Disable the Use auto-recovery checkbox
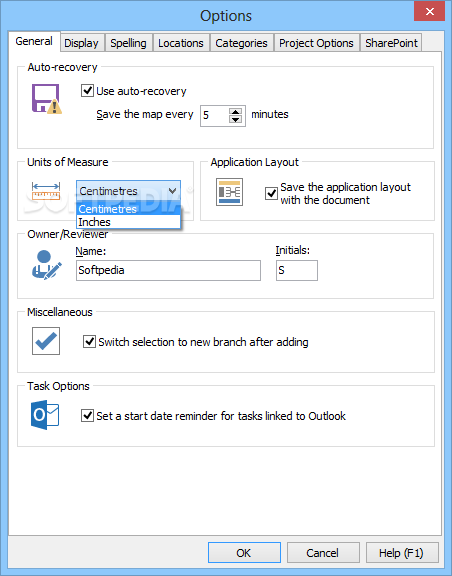Screen dimensions: 452x576 coord(87,90)
